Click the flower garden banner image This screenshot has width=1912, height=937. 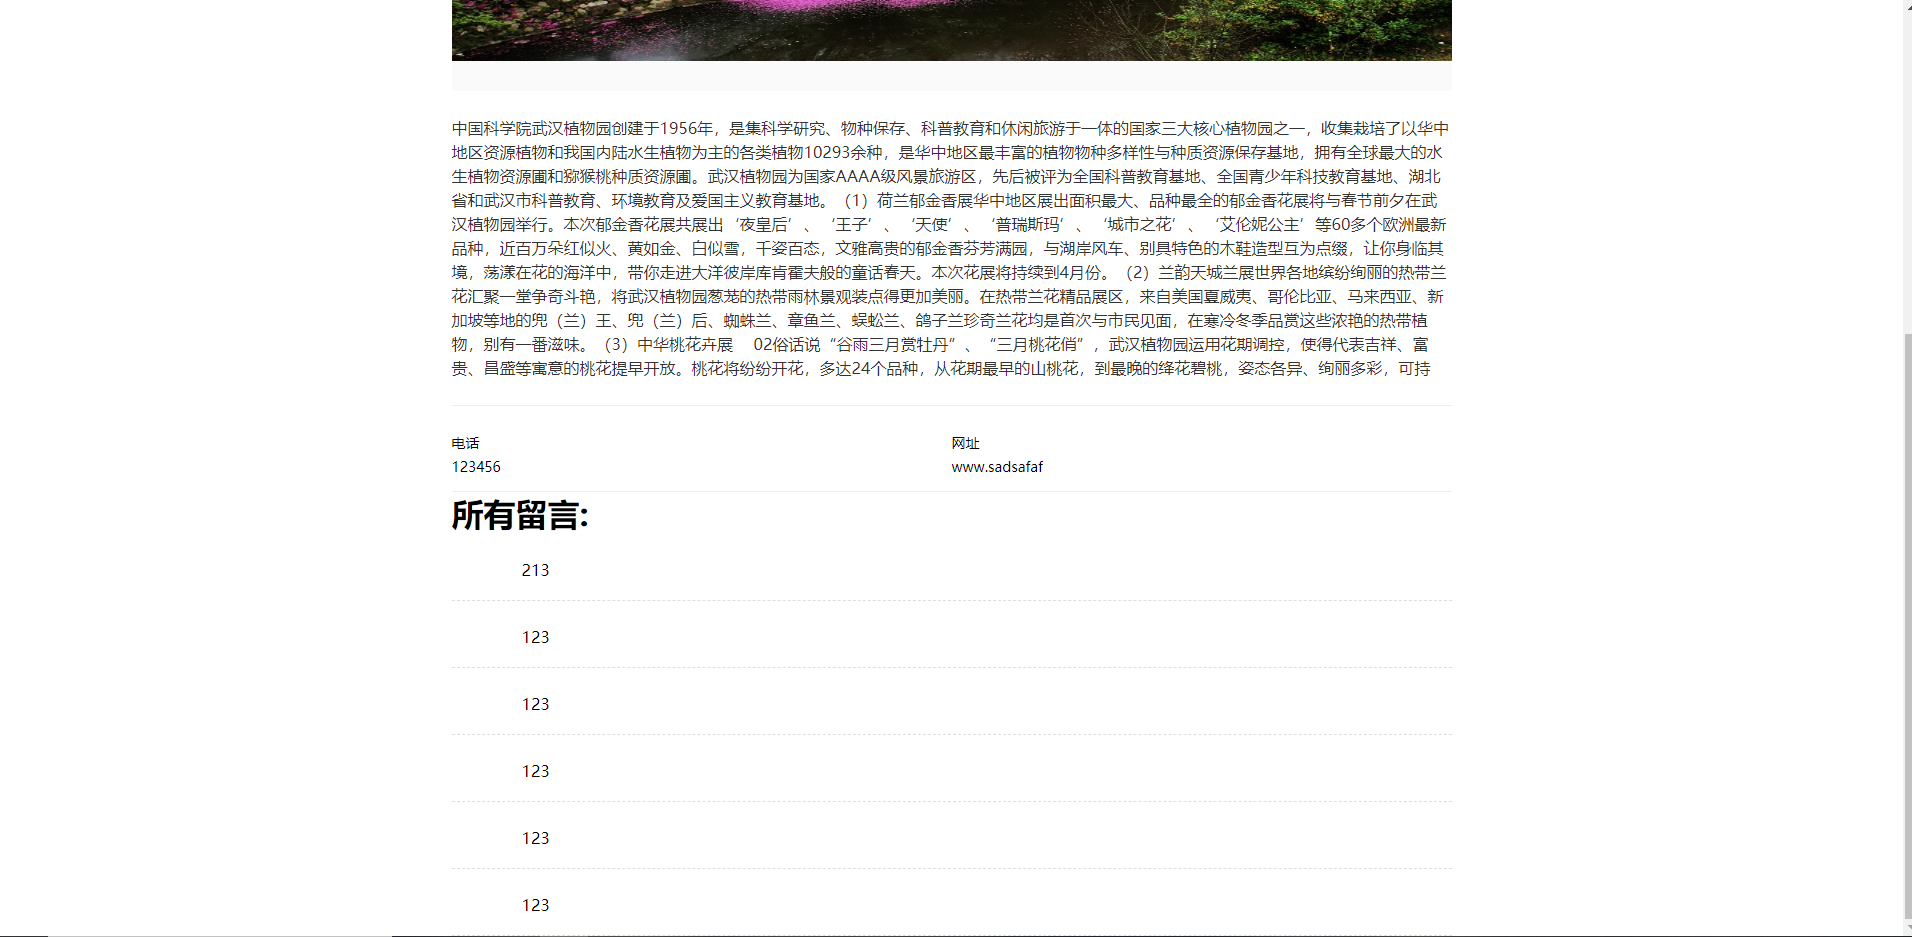pyautogui.click(x=952, y=30)
